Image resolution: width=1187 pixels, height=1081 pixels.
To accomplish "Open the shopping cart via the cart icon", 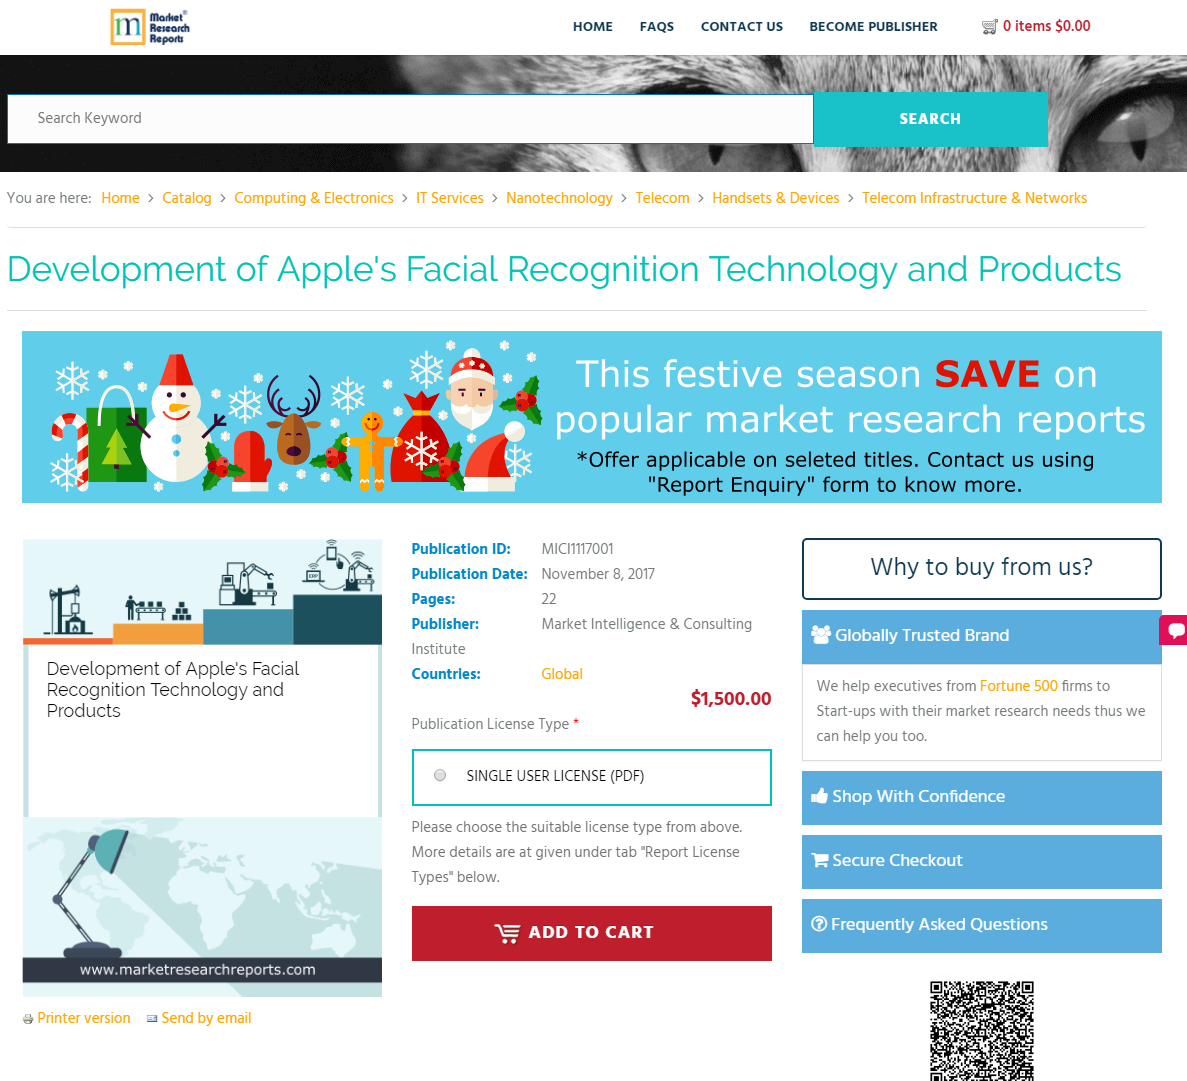I will (990, 26).
